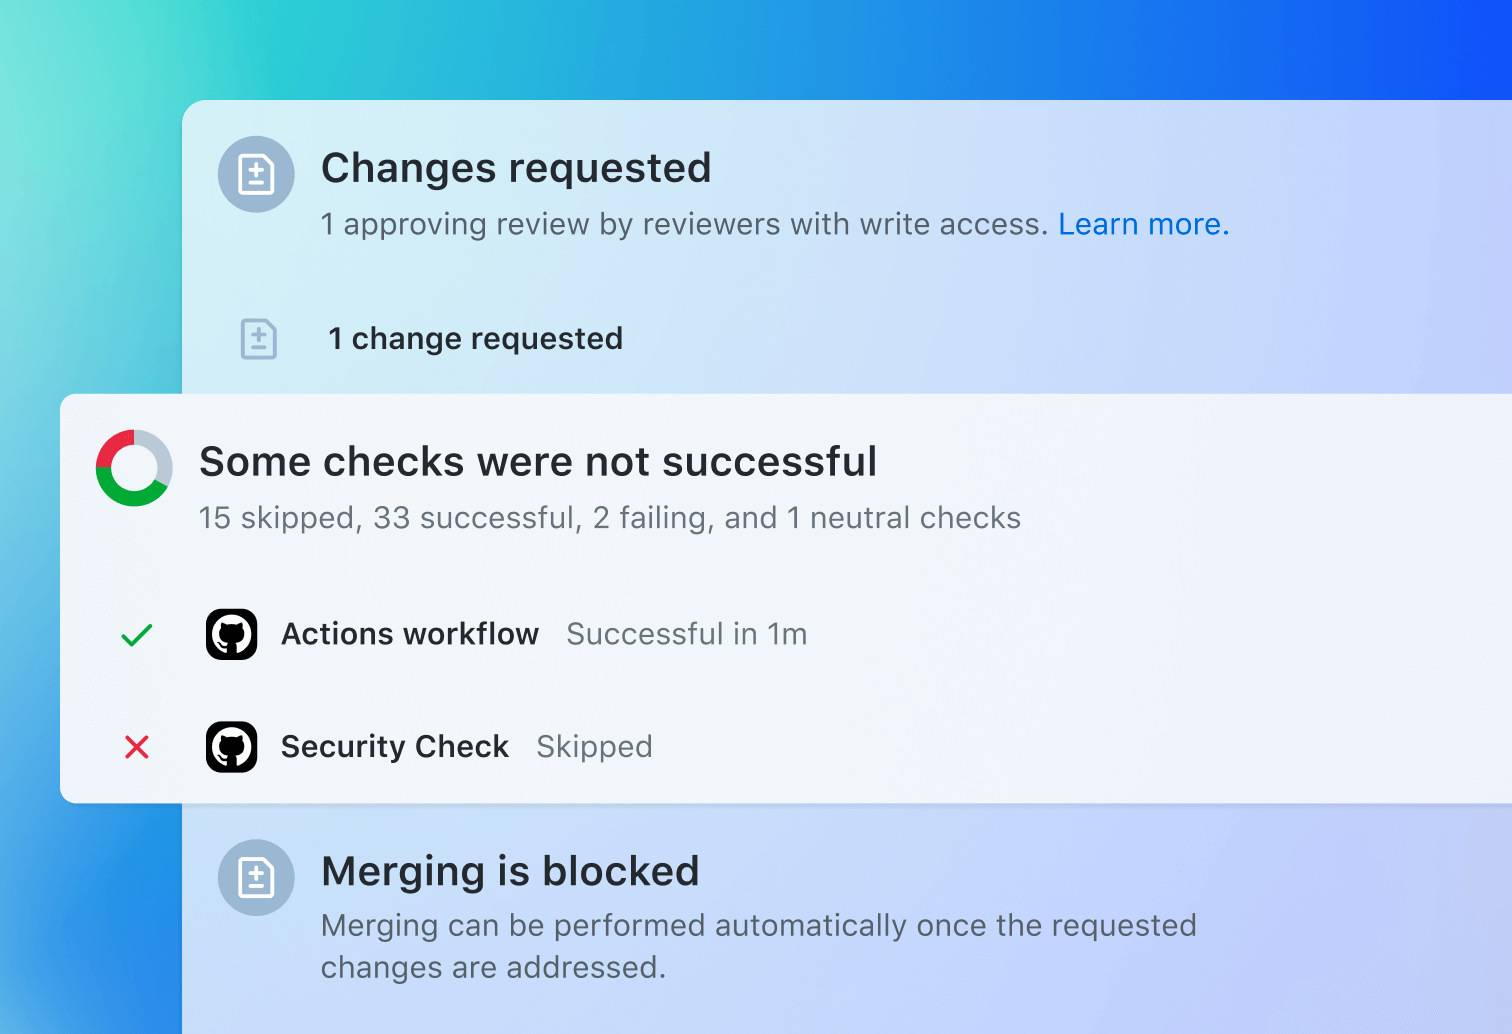Select the 1 change requested entry
Screen dimensions: 1512x1034
pos(475,338)
